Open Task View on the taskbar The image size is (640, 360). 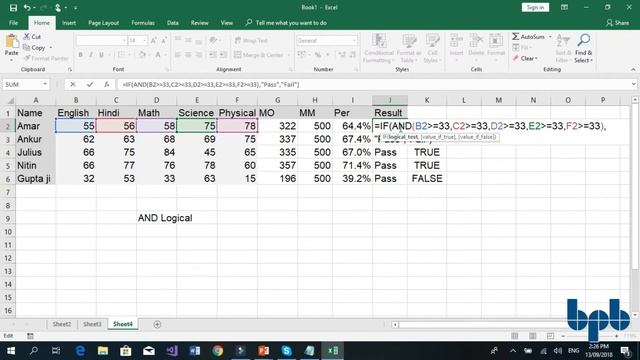(56, 351)
